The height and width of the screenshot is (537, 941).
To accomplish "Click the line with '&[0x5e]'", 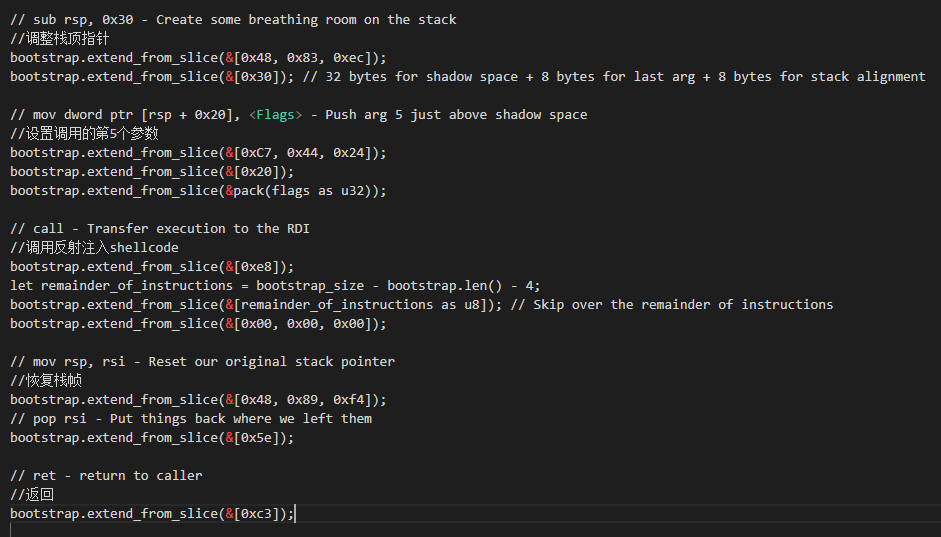I will pos(152,438).
